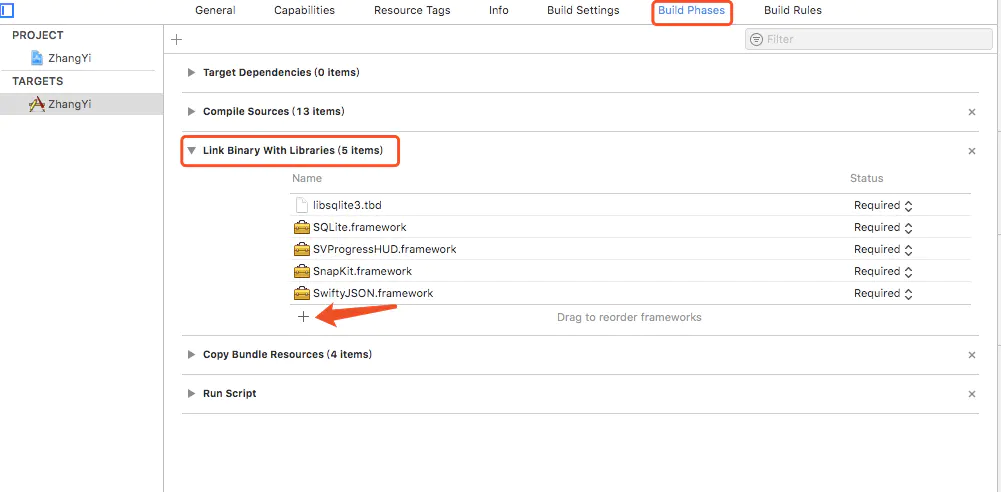
Task: Select the ZhangYi target app icon
Action: pos(38,104)
